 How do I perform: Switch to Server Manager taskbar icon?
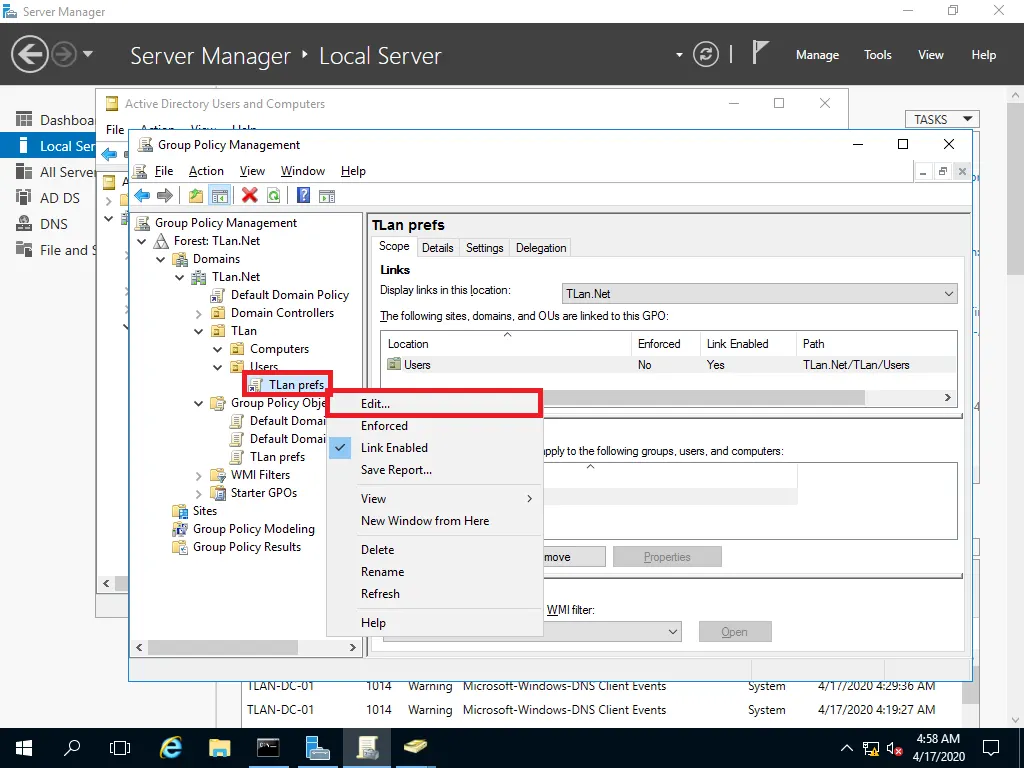[x=318, y=748]
